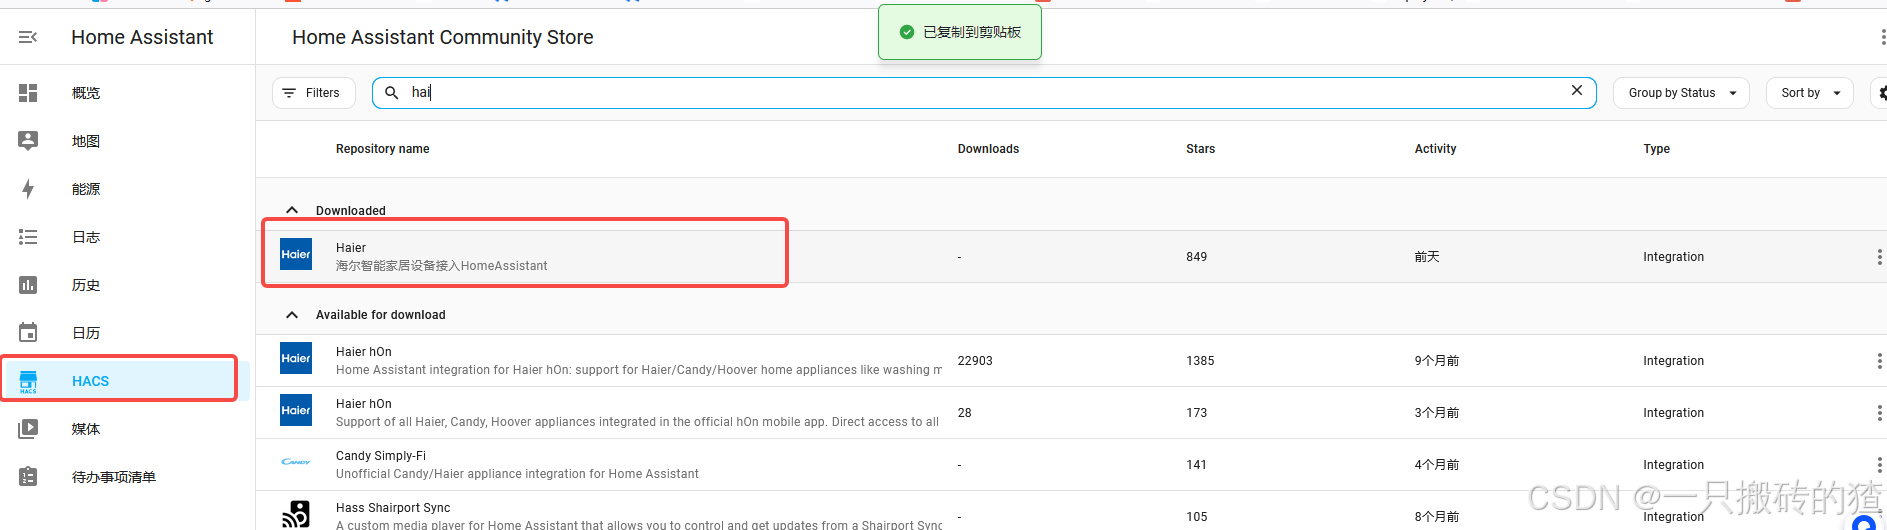The width and height of the screenshot is (1887, 530).
Task: Click the 能源 lightning bolt icon
Action: click(x=28, y=189)
